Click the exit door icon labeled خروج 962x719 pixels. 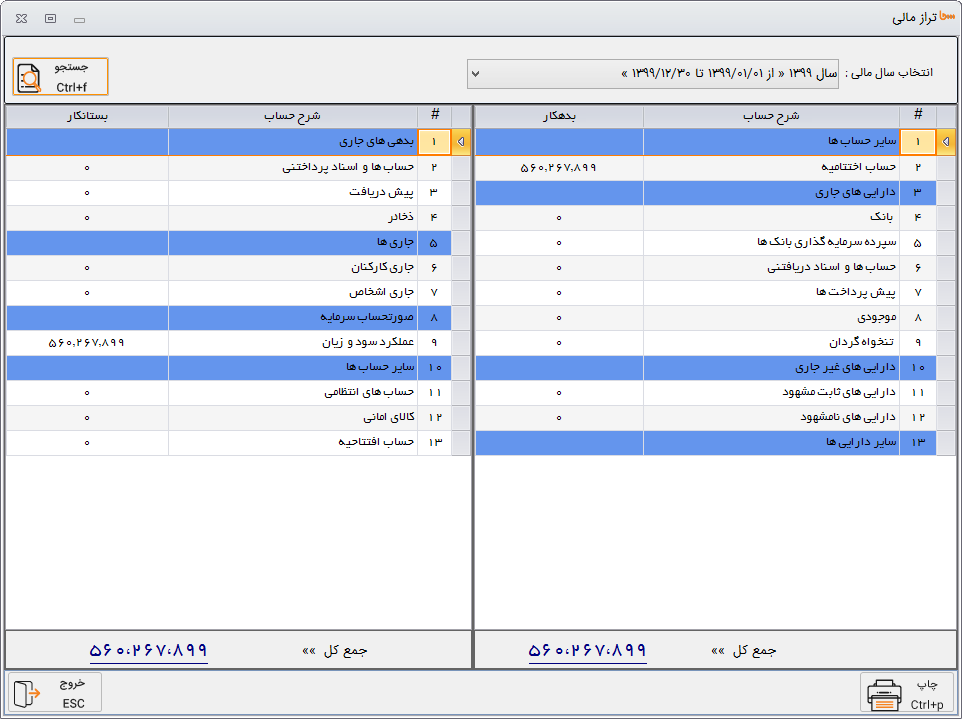(29, 693)
